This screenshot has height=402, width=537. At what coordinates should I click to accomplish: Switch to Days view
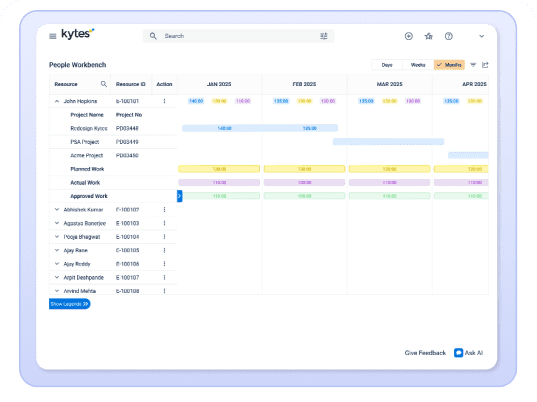pos(387,65)
